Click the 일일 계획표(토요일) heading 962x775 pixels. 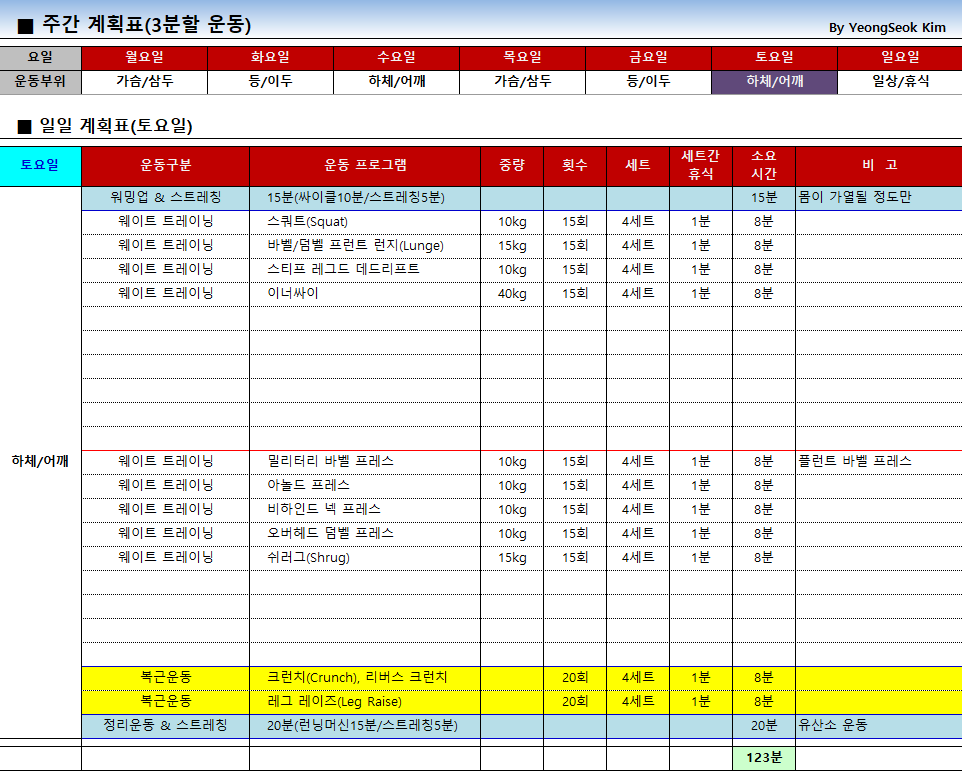[x=116, y=126]
